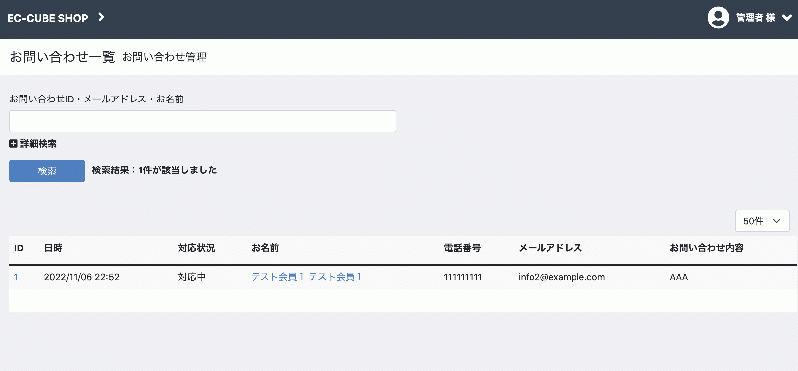Click the administrator avatar icon
This screenshot has height=371, width=798.
718,18
